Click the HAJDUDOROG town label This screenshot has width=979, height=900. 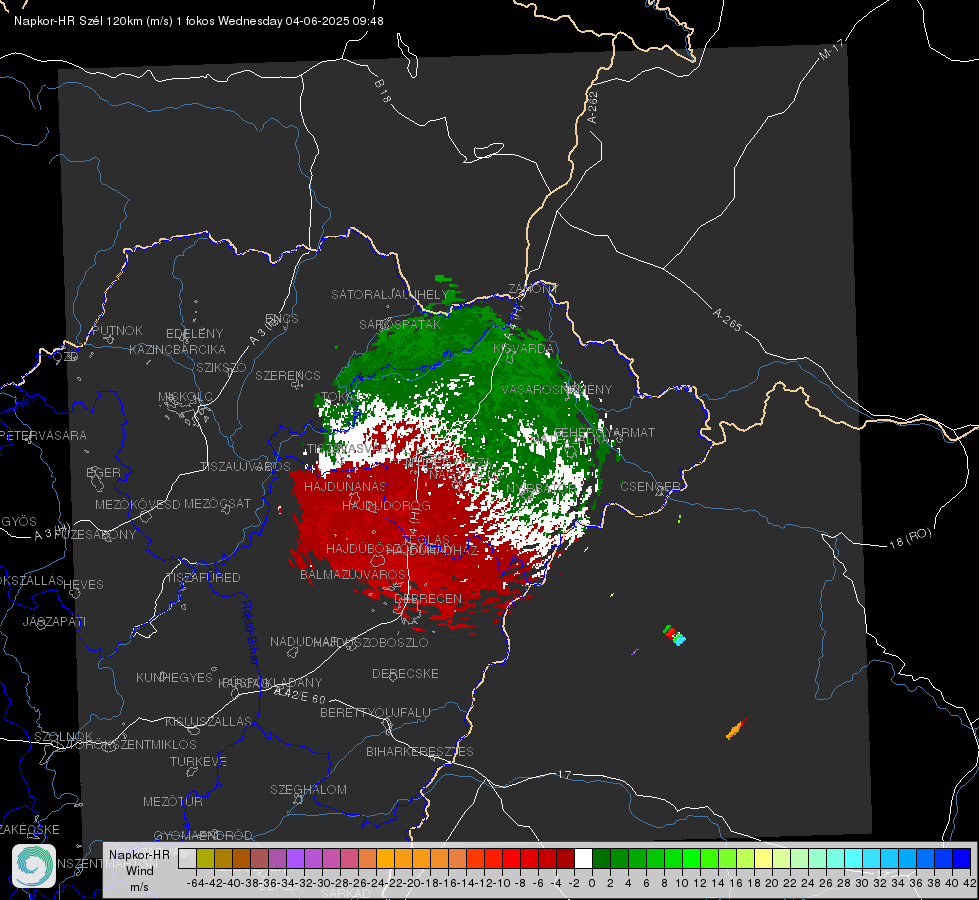tap(386, 506)
